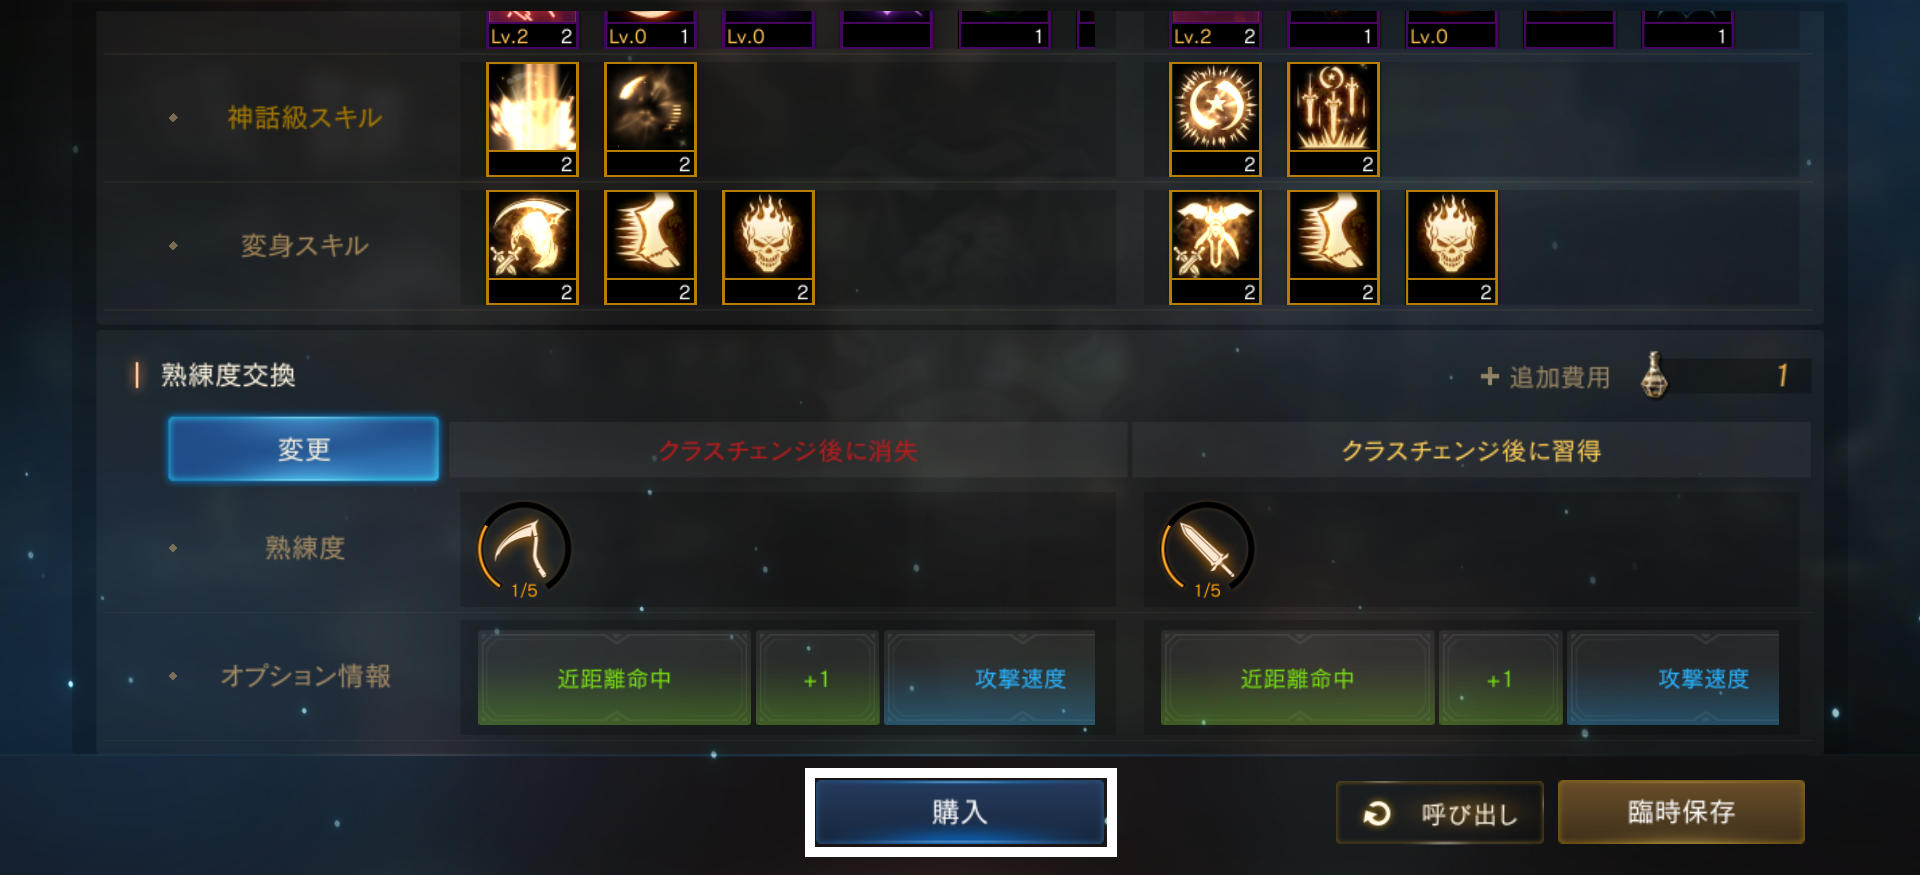Select the left flaming skull transformation skill
Screen dimensions: 1920x875
coord(768,247)
